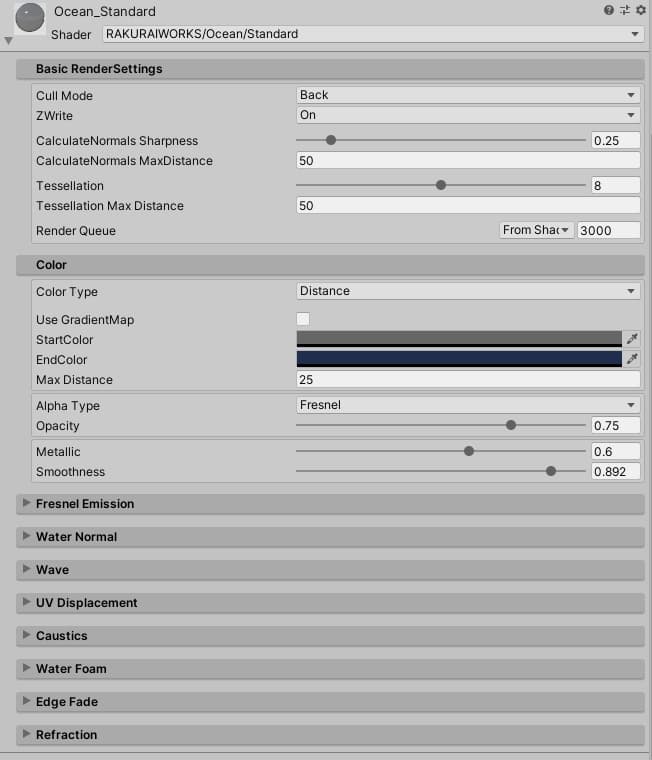This screenshot has width=652, height=760.
Task: Expand the Water Foam section
Action: 330,669
